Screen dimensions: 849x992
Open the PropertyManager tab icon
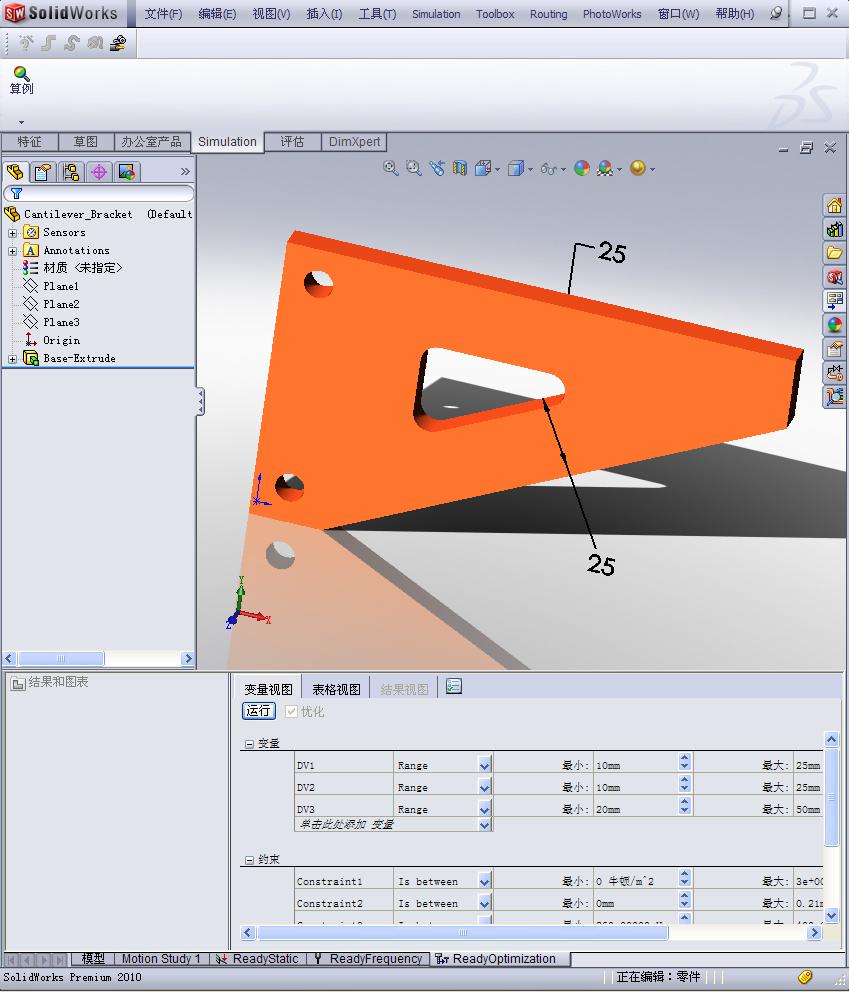(43, 171)
